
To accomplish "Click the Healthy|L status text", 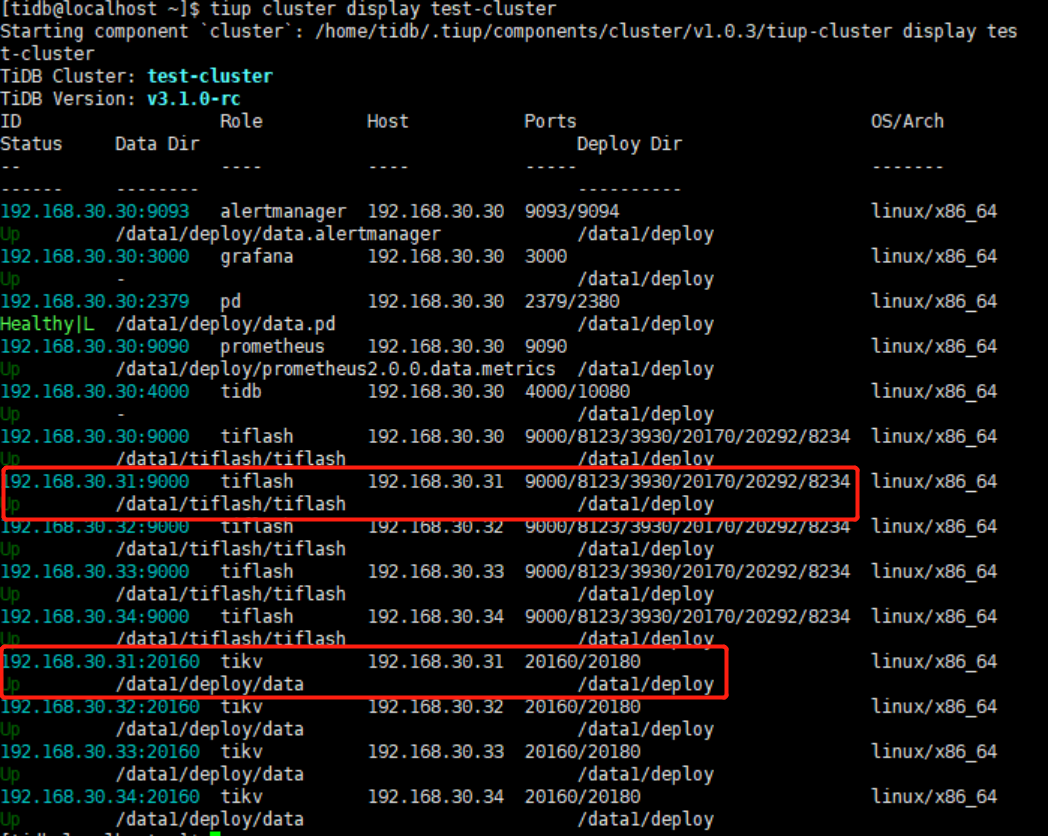I will tap(47, 324).
